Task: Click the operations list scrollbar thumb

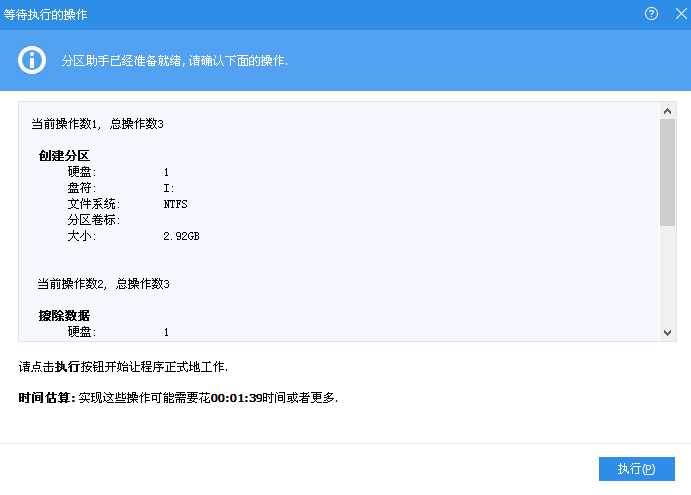Action: click(x=667, y=172)
